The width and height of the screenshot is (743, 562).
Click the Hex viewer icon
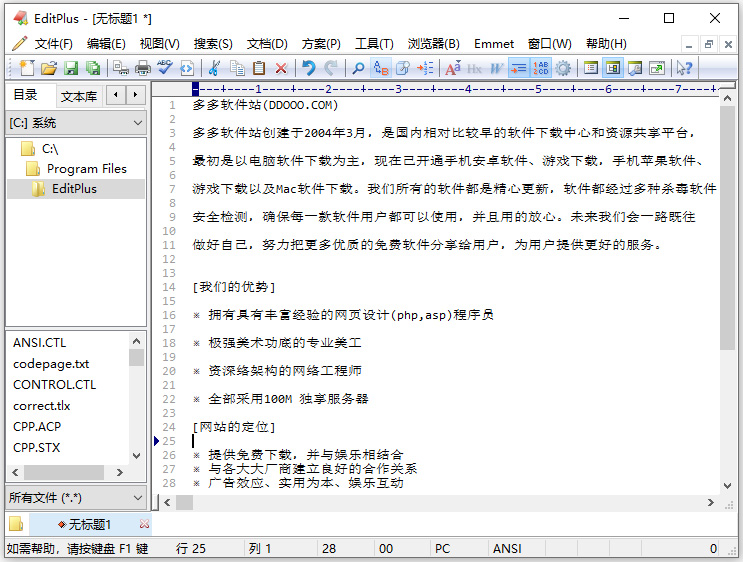[474, 68]
